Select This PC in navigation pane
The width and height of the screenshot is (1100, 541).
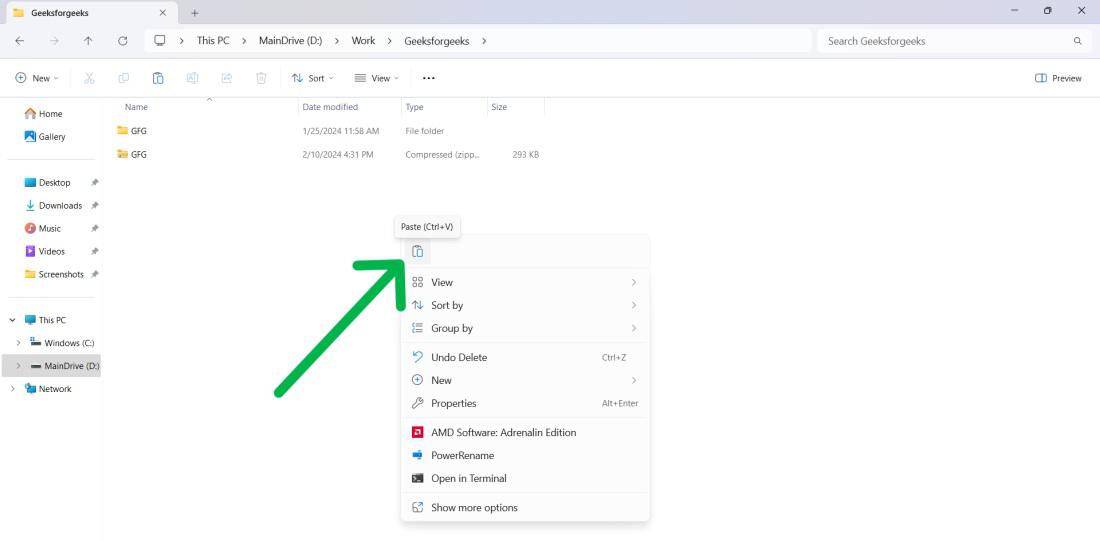52,320
